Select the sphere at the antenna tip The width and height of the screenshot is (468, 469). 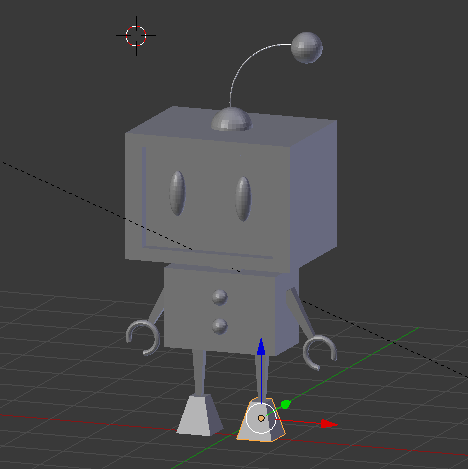[307, 48]
